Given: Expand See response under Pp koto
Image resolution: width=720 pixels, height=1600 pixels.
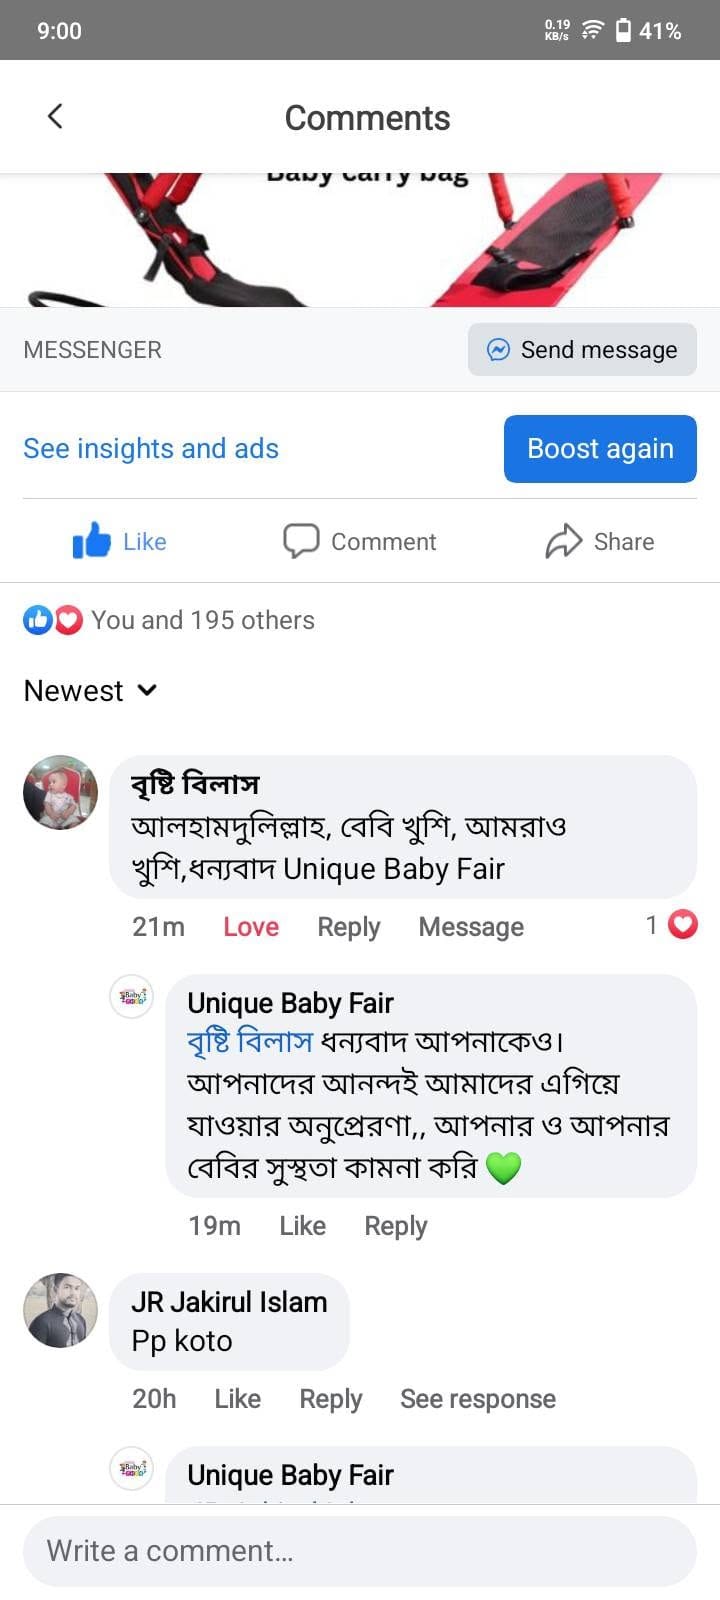Looking at the screenshot, I should click(478, 1399).
